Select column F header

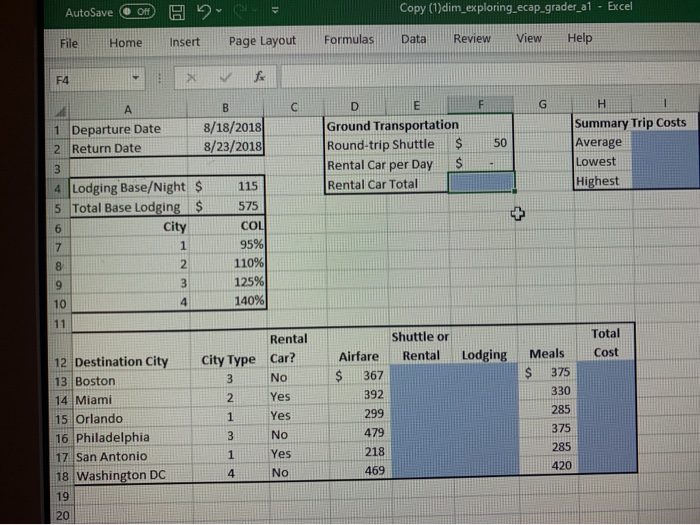pyautogui.click(x=481, y=105)
